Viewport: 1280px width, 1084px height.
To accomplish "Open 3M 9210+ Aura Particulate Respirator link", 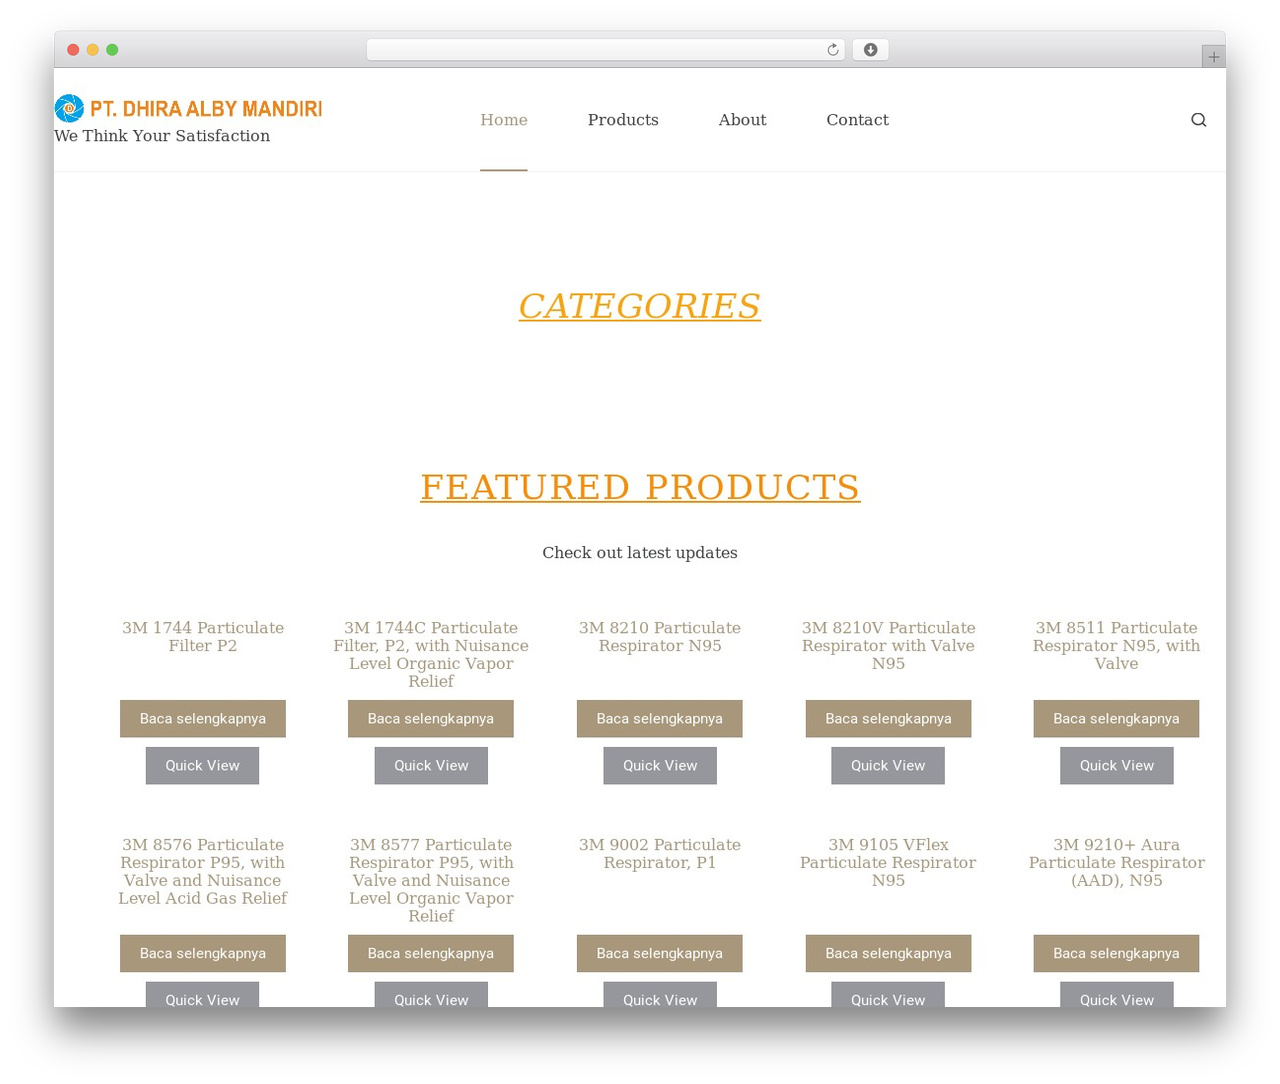I will [x=1116, y=862].
